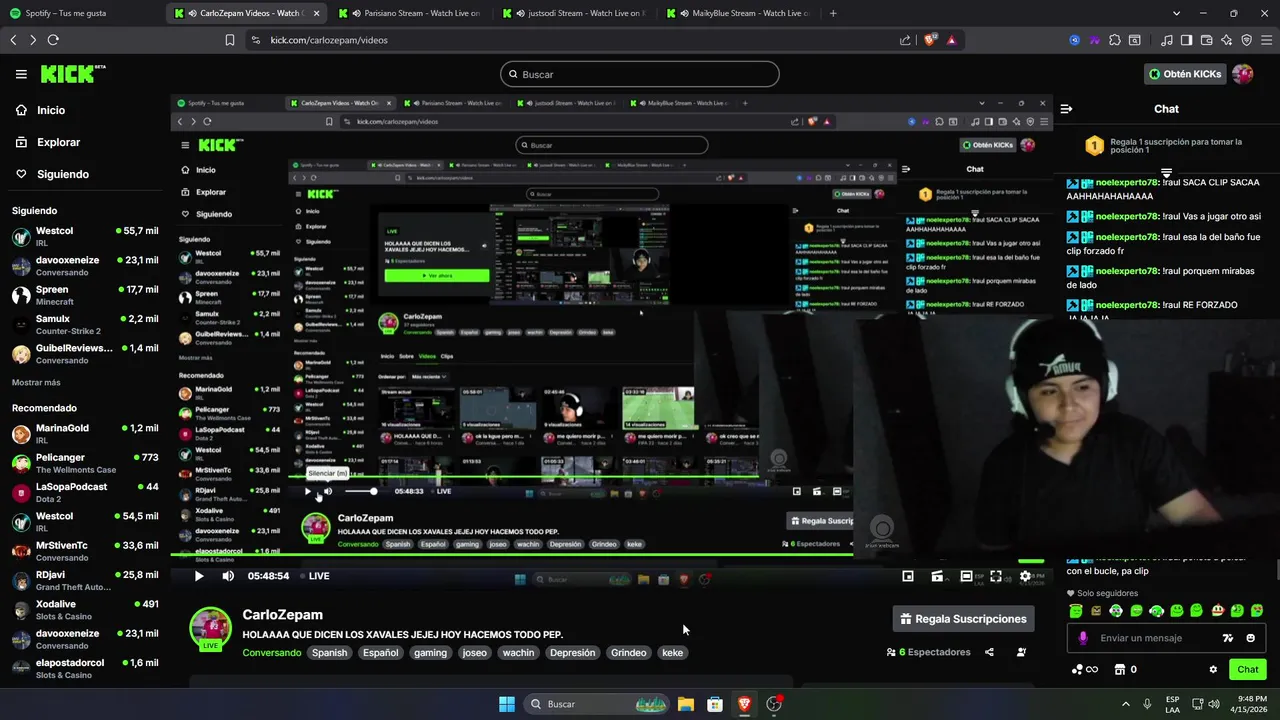
Task: Switch to the MaikyBlue Stream tab
Action: point(736,13)
